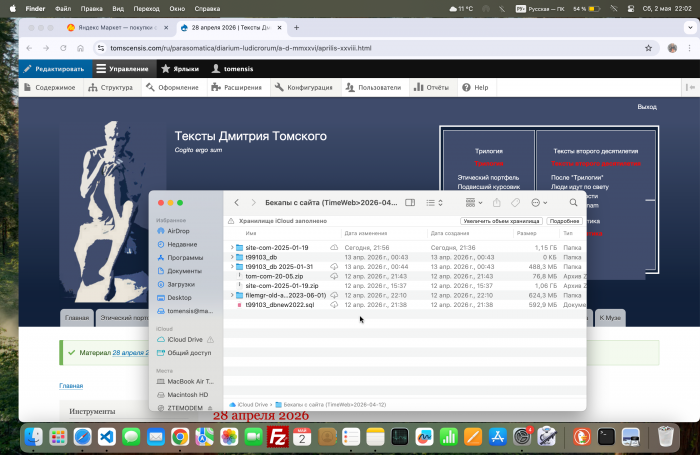The image size is (700, 455).
Task: Toggle Drupal toolbar orientation at far right
Action: pyautogui.click(x=690, y=88)
